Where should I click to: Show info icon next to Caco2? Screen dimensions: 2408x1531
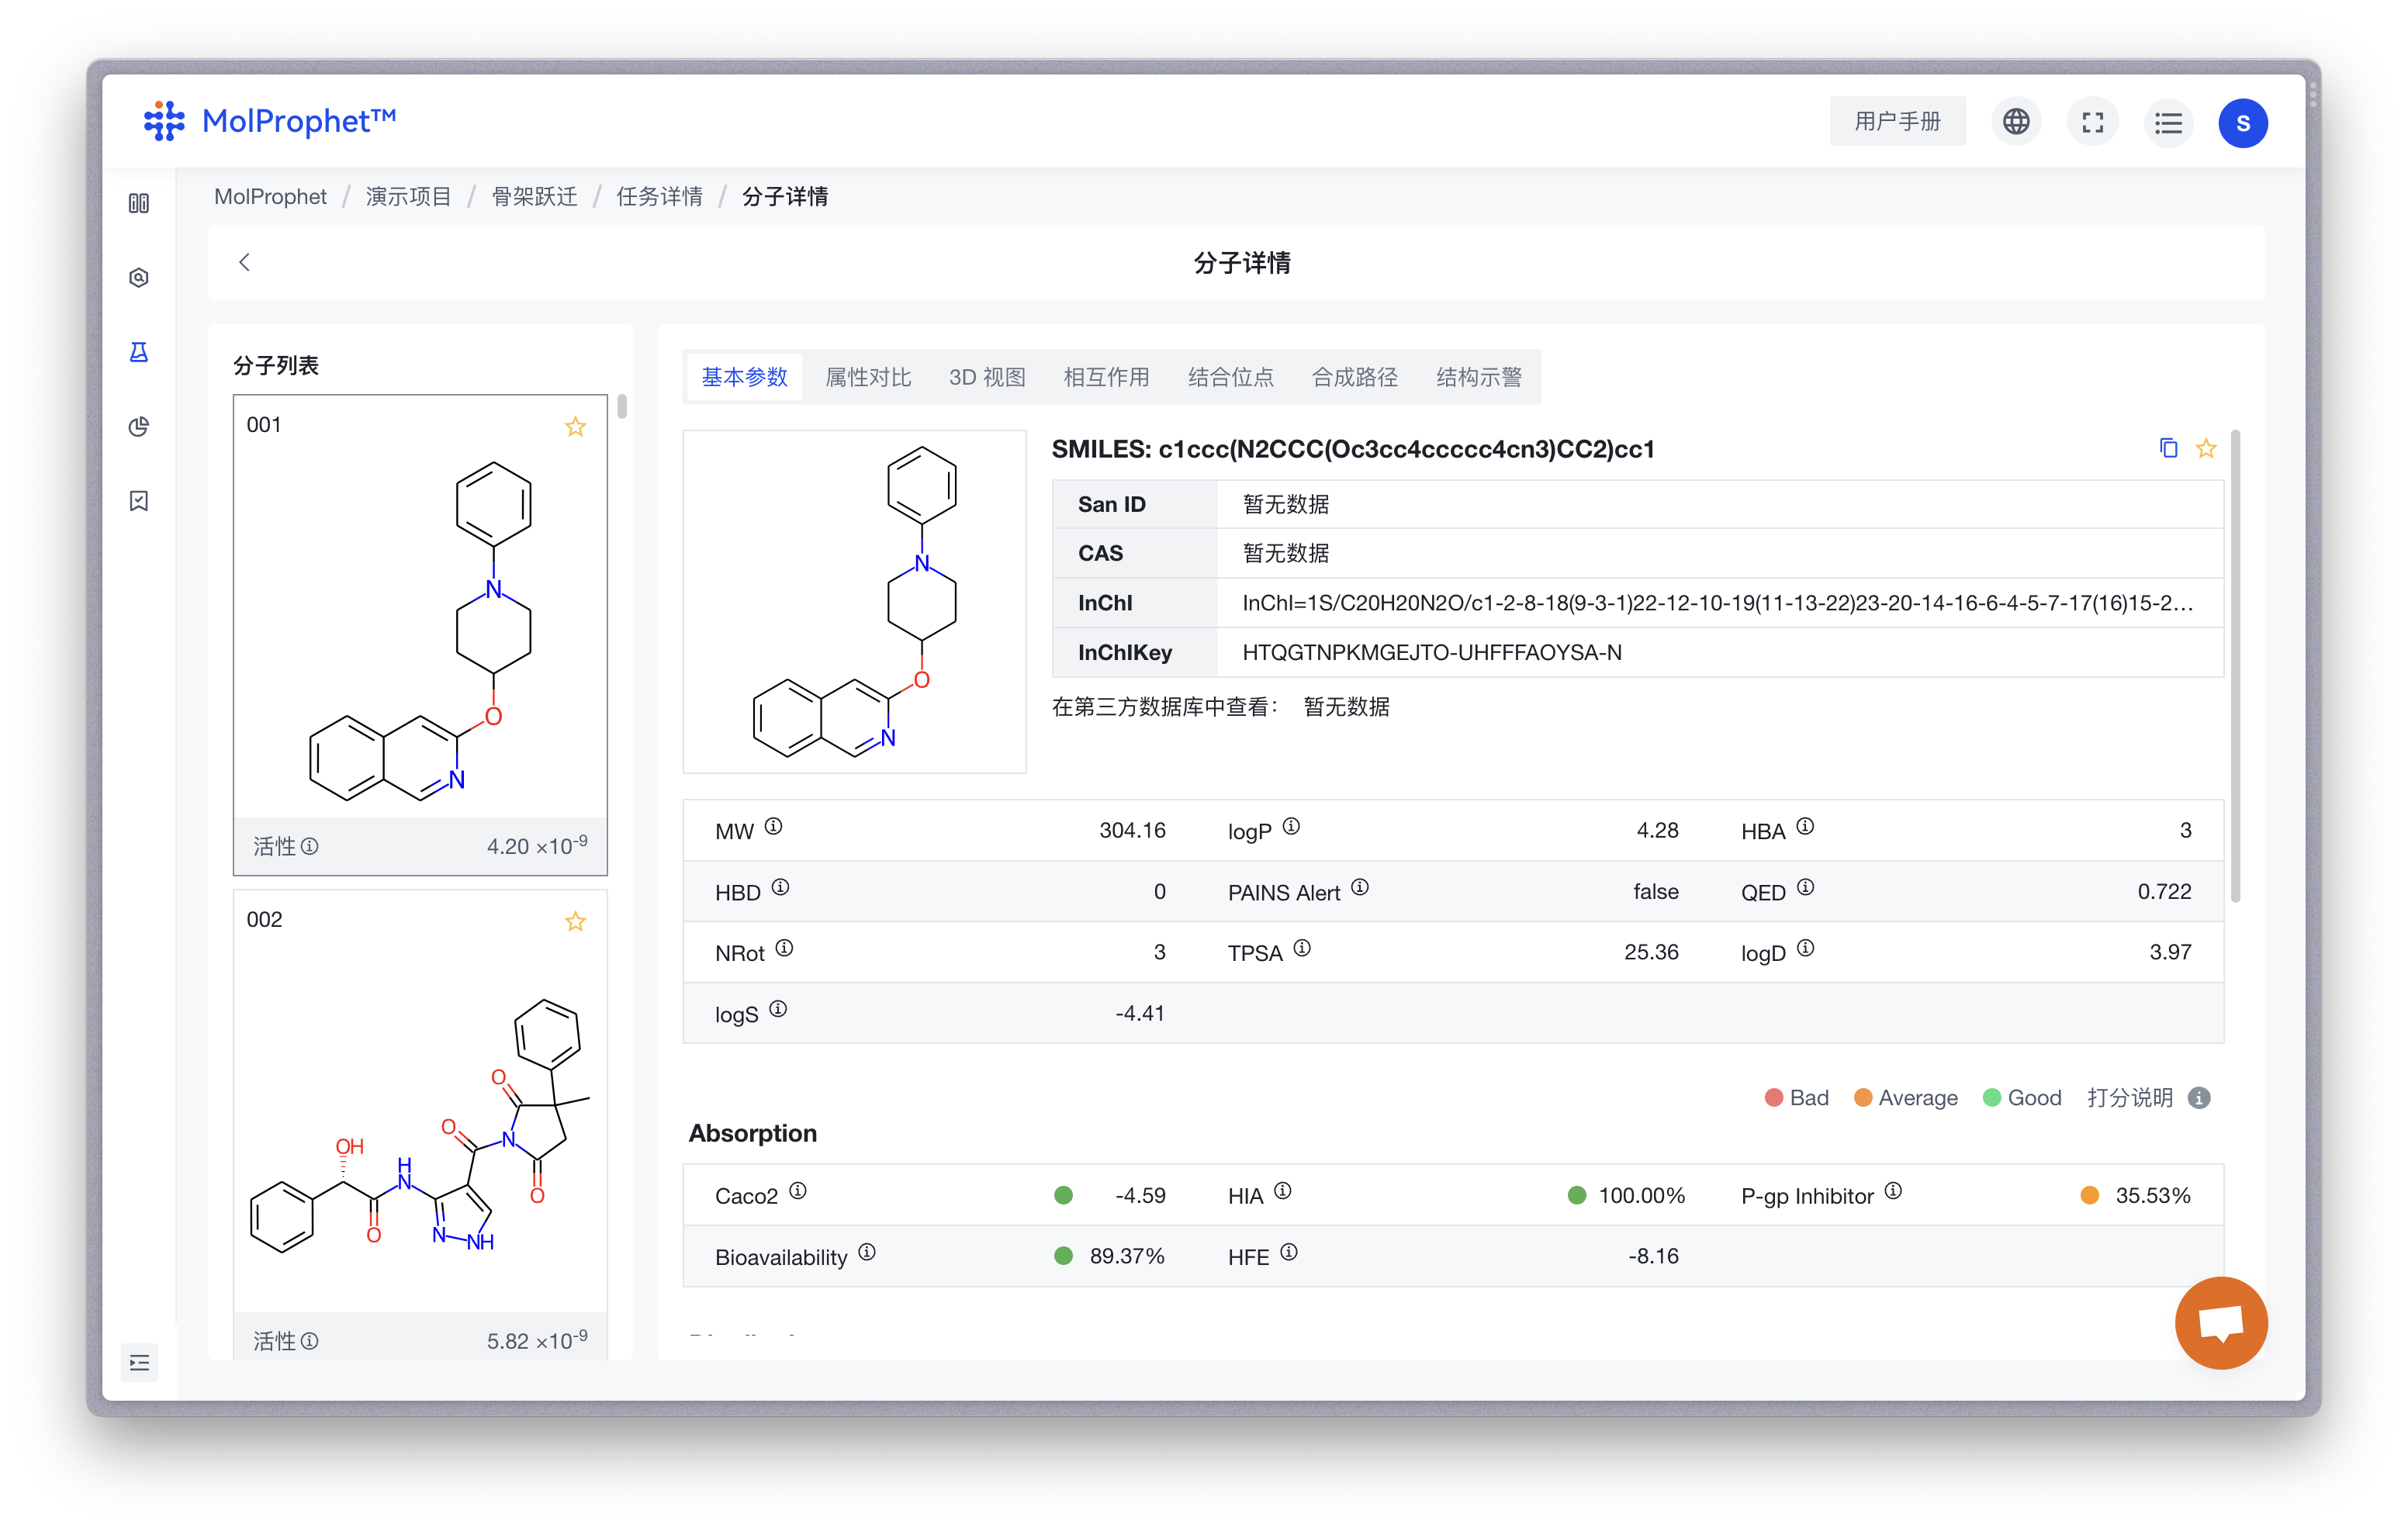pos(797,1192)
